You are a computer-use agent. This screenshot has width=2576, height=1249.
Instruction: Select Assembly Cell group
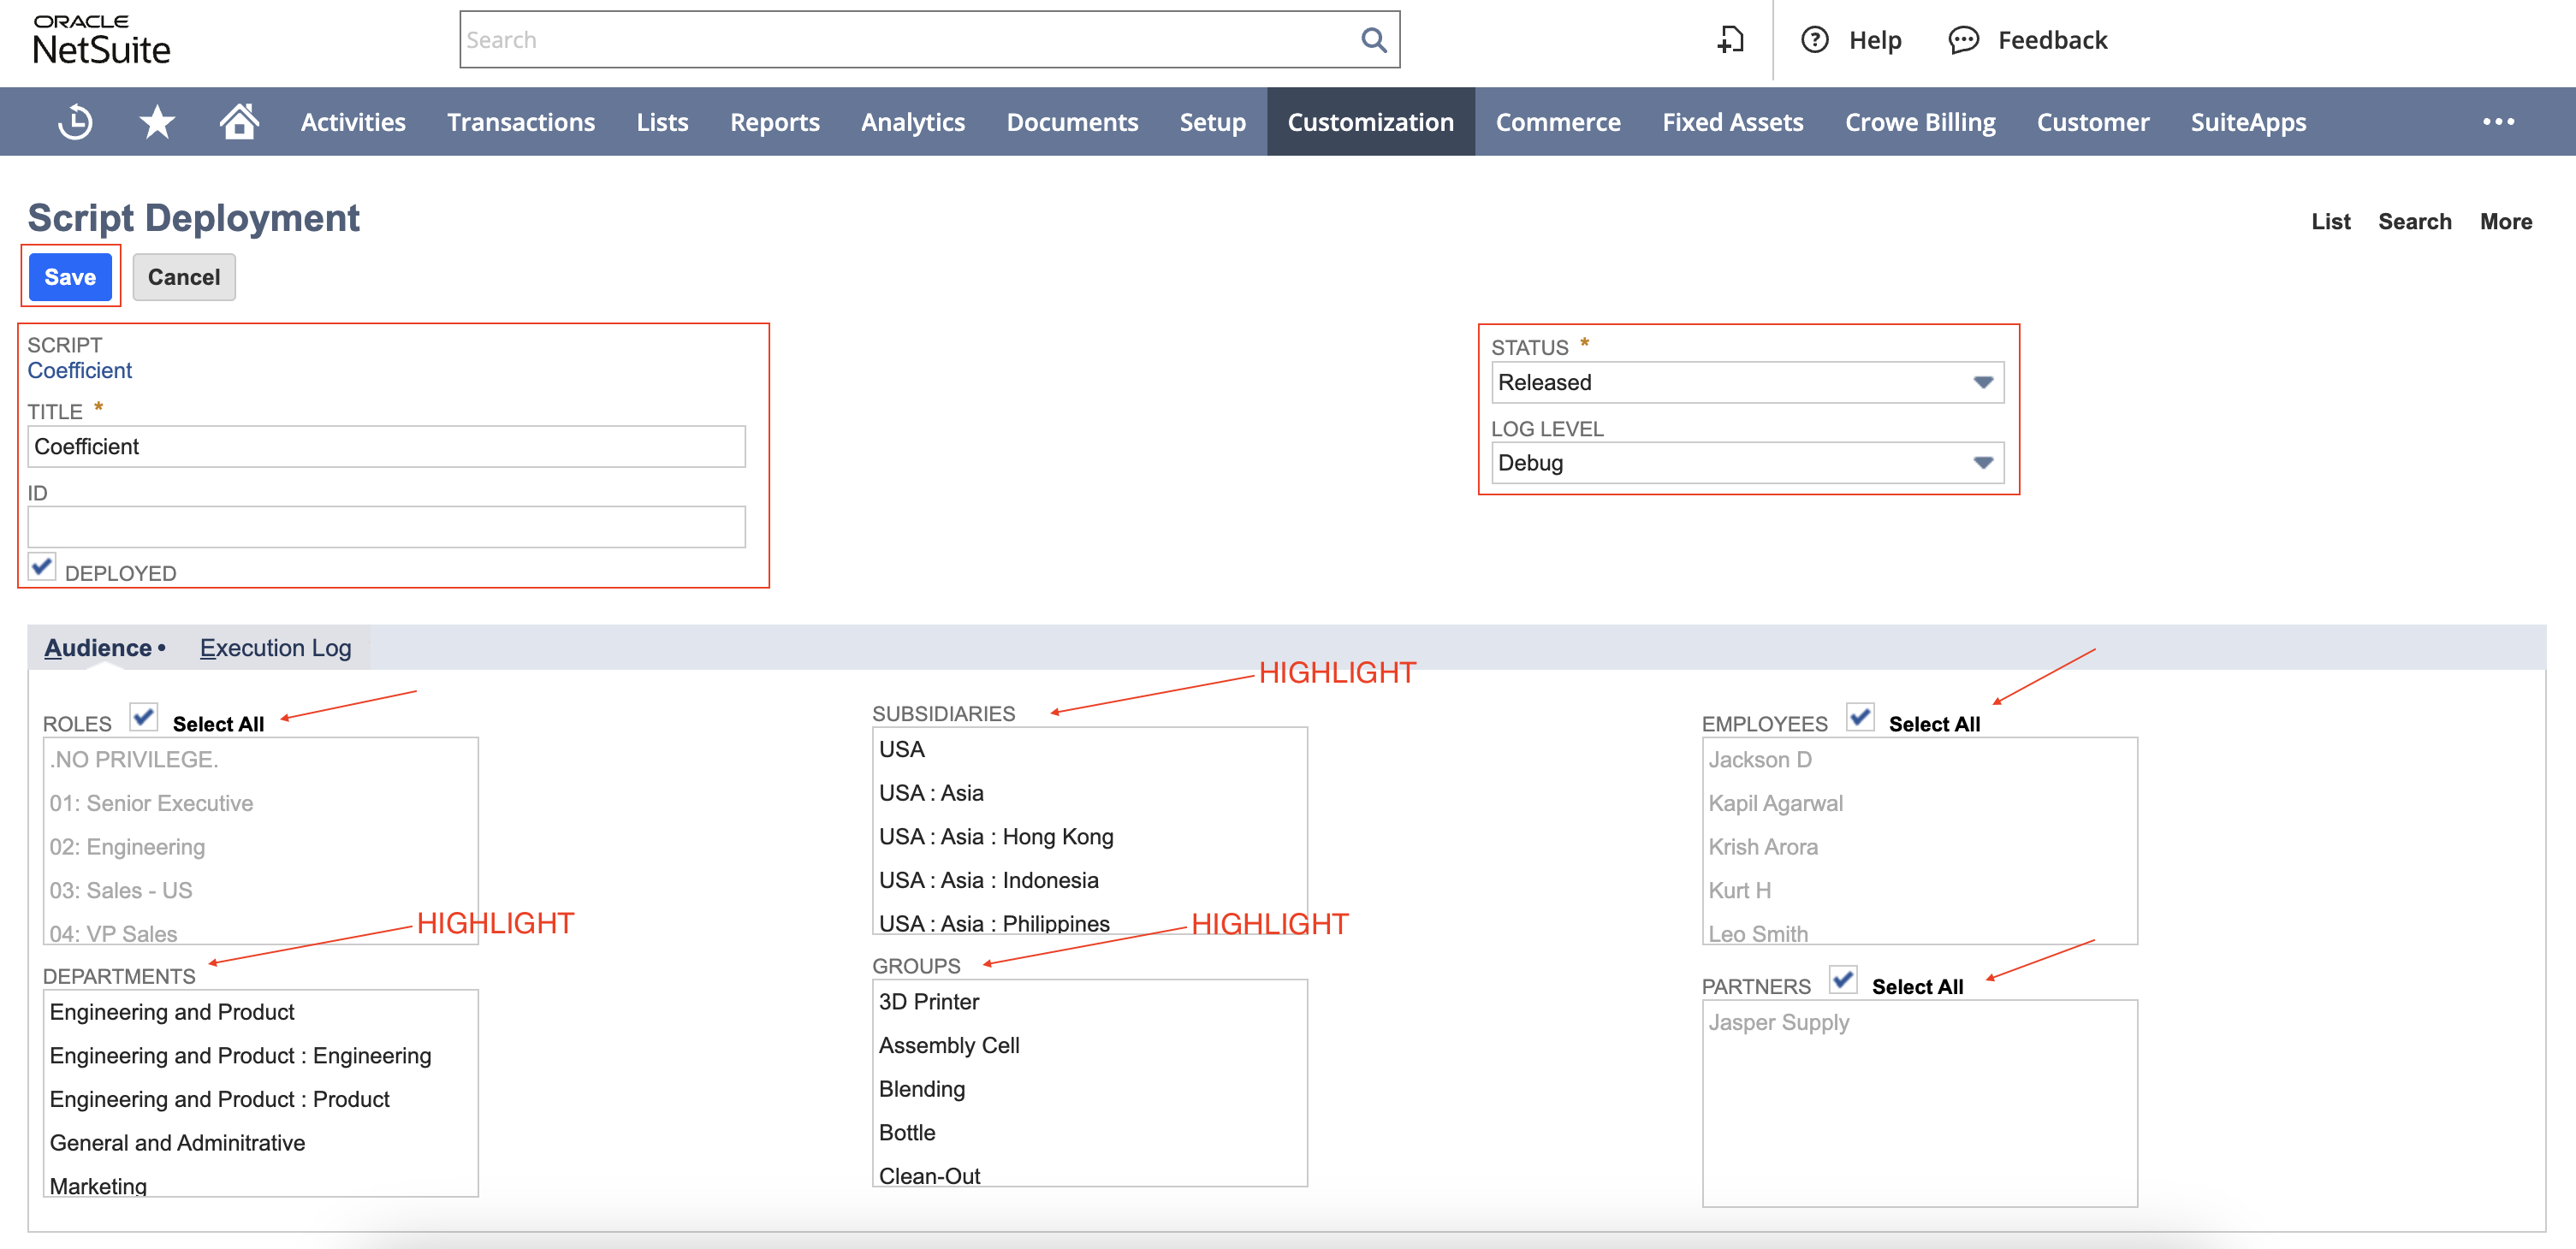1089,1046
